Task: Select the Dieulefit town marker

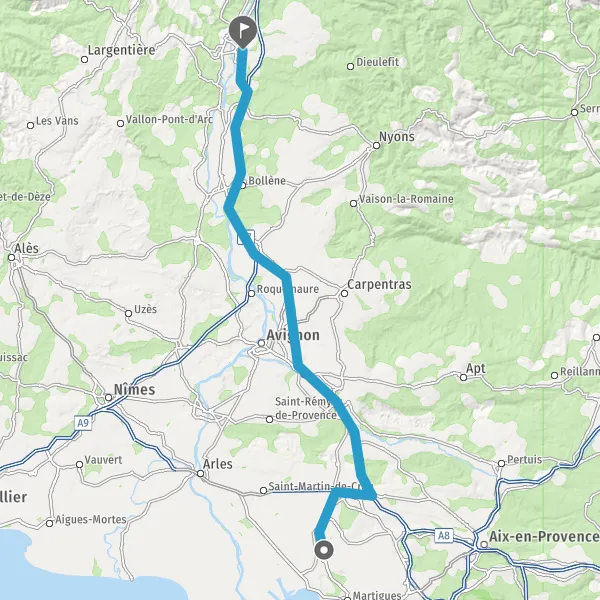Action: [350, 67]
